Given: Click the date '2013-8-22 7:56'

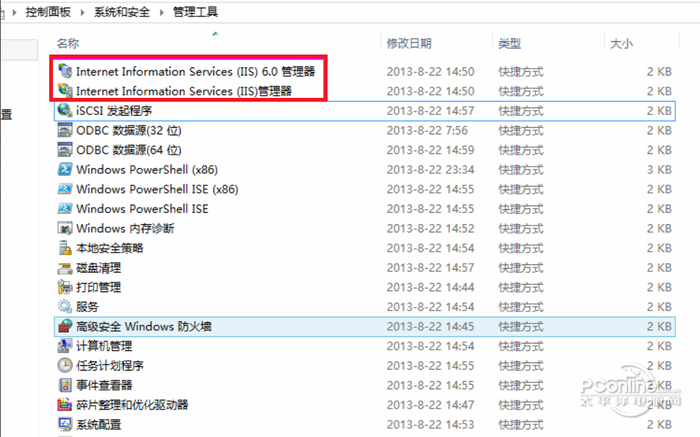Looking at the screenshot, I should (427, 130).
